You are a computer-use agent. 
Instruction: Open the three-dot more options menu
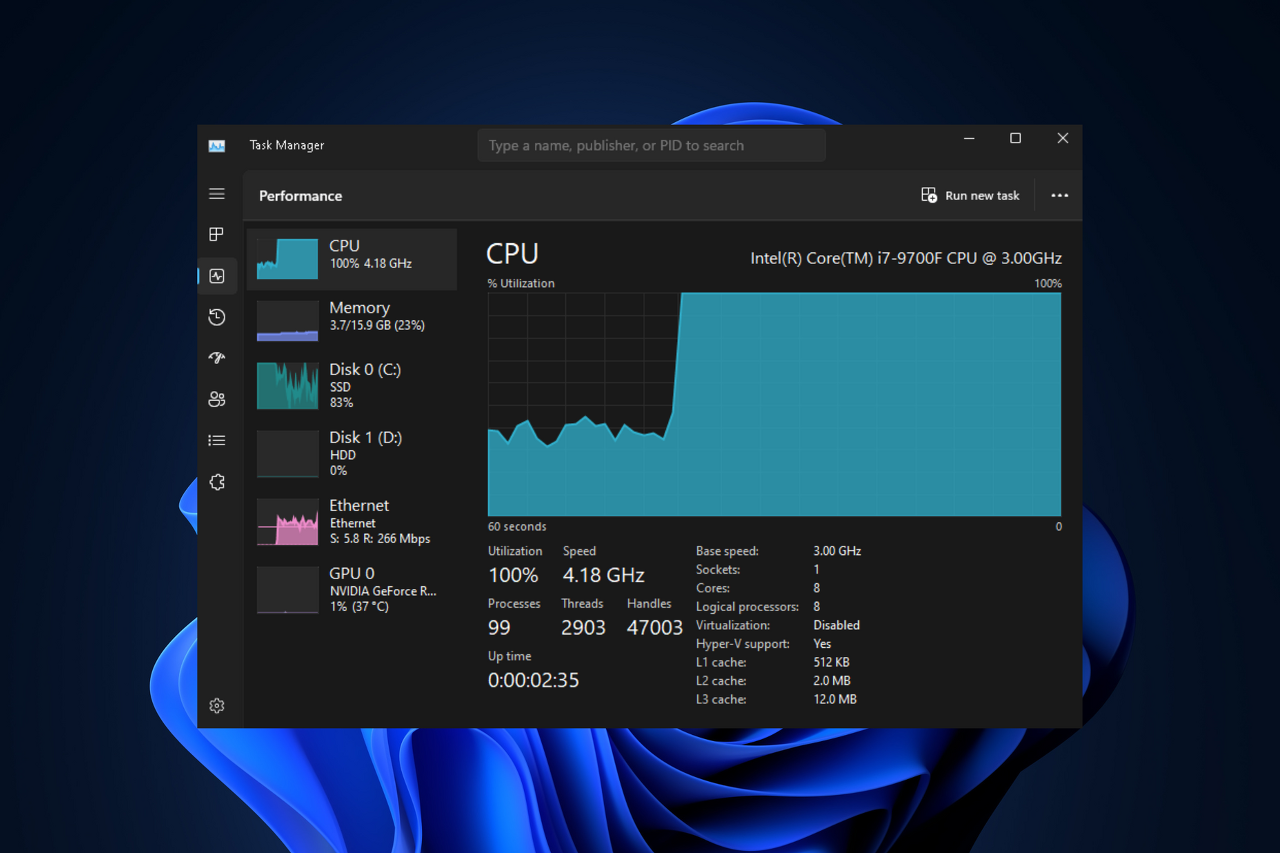pyautogui.click(x=1060, y=195)
